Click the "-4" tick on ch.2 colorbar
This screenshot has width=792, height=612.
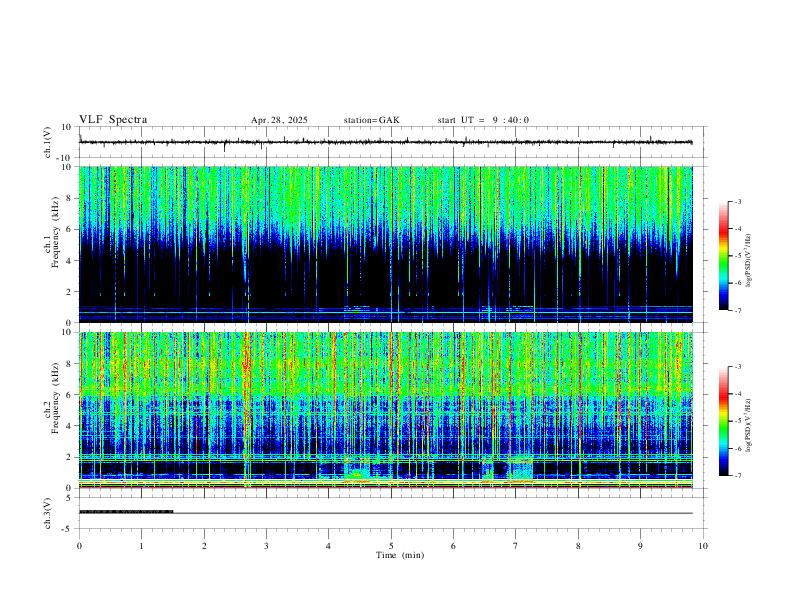click(x=737, y=394)
